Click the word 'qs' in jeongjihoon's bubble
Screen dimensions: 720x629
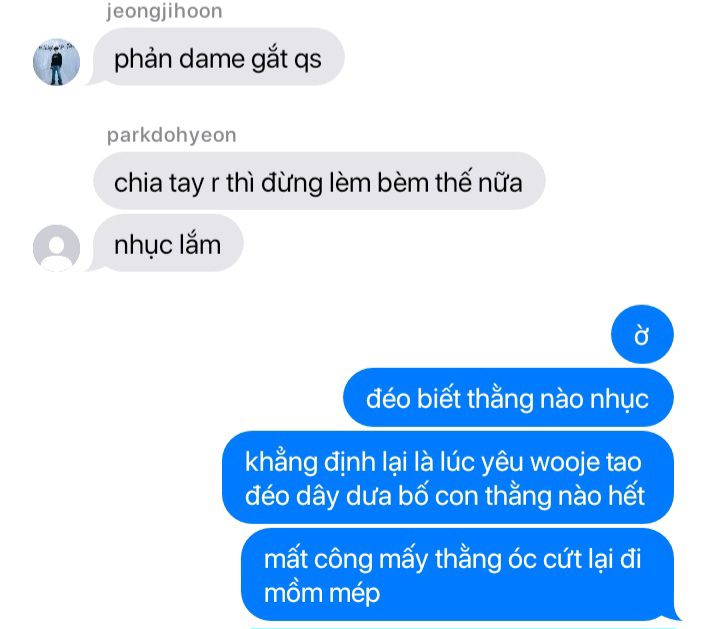(x=308, y=61)
